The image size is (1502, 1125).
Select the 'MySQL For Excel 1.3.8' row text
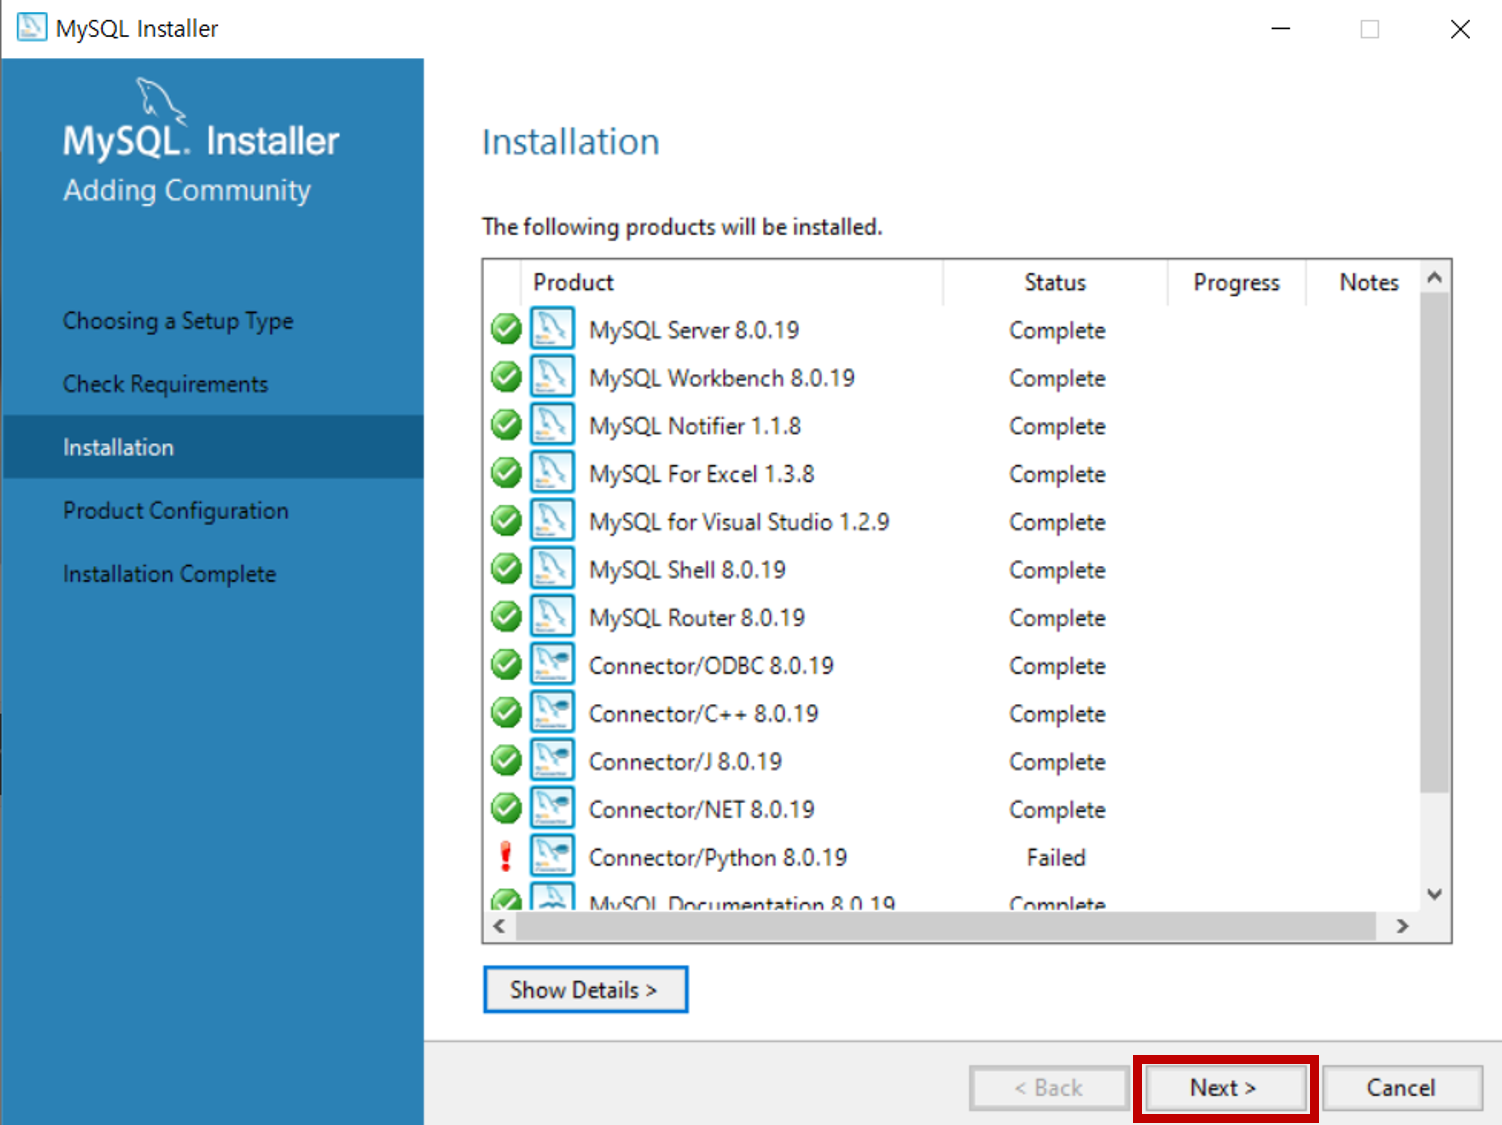(x=702, y=474)
